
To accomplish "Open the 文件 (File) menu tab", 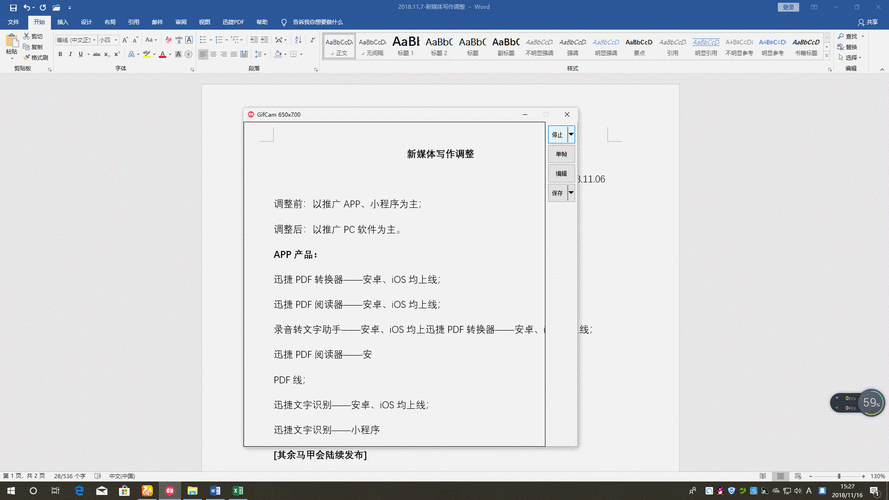I will click(x=13, y=22).
